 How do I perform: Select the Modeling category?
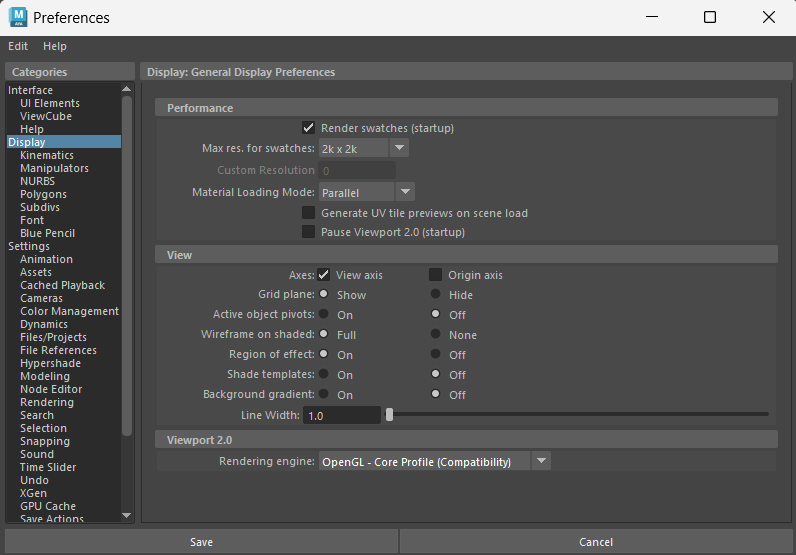coord(45,376)
